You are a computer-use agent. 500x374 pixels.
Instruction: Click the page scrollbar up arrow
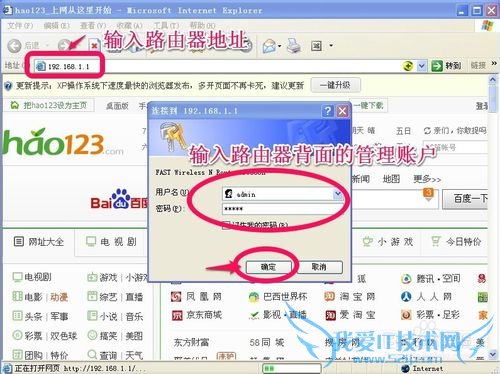pyautogui.click(x=493, y=80)
